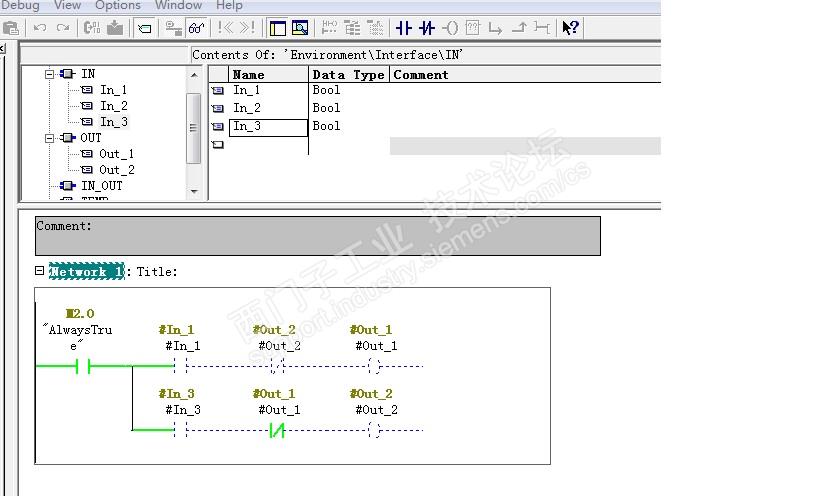Click the context Help arrow icon
Viewport: 819px width, 496px height.
point(570,28)
